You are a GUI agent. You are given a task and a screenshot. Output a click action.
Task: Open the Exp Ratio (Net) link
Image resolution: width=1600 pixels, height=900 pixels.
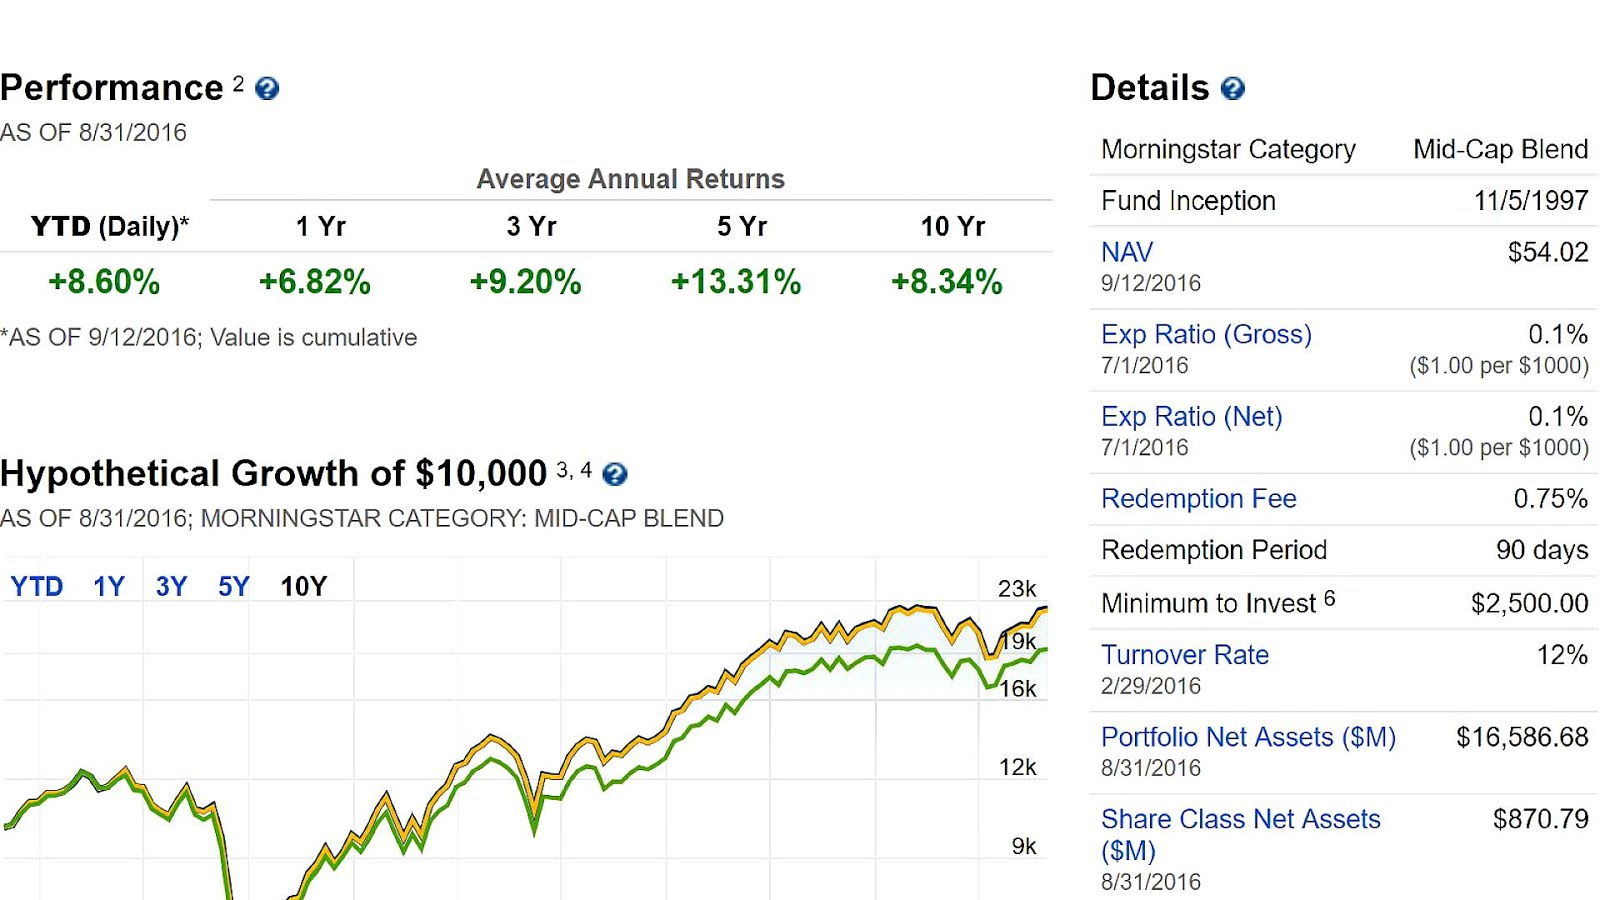[x=1191, y=416]
